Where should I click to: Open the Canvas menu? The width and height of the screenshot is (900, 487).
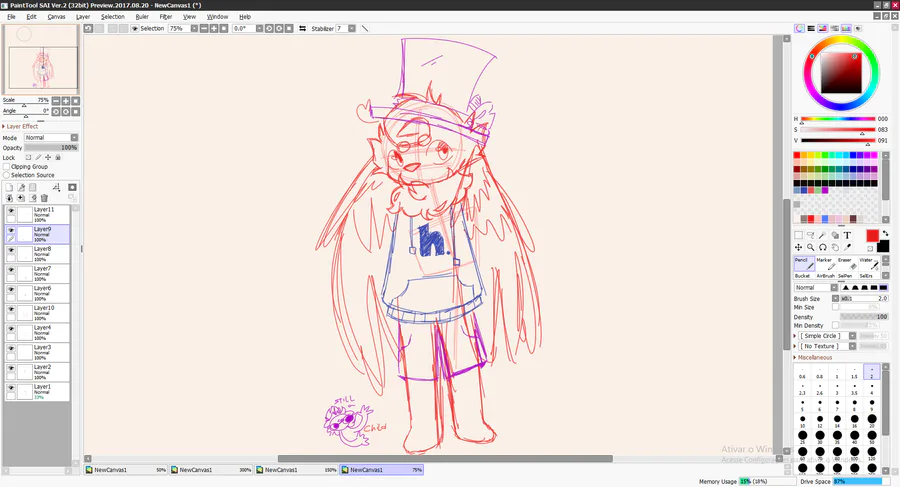[x=56, y=17]
